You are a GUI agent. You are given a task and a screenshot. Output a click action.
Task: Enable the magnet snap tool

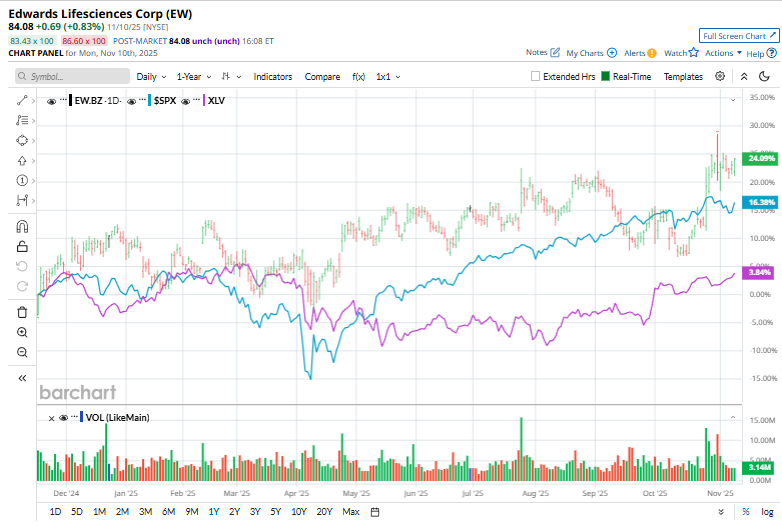(22, 226)
